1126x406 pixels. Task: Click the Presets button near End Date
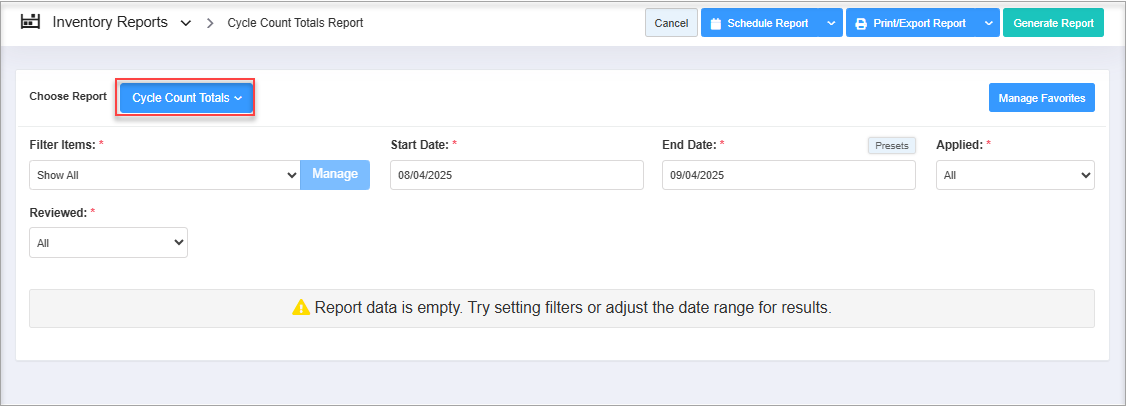891,145
